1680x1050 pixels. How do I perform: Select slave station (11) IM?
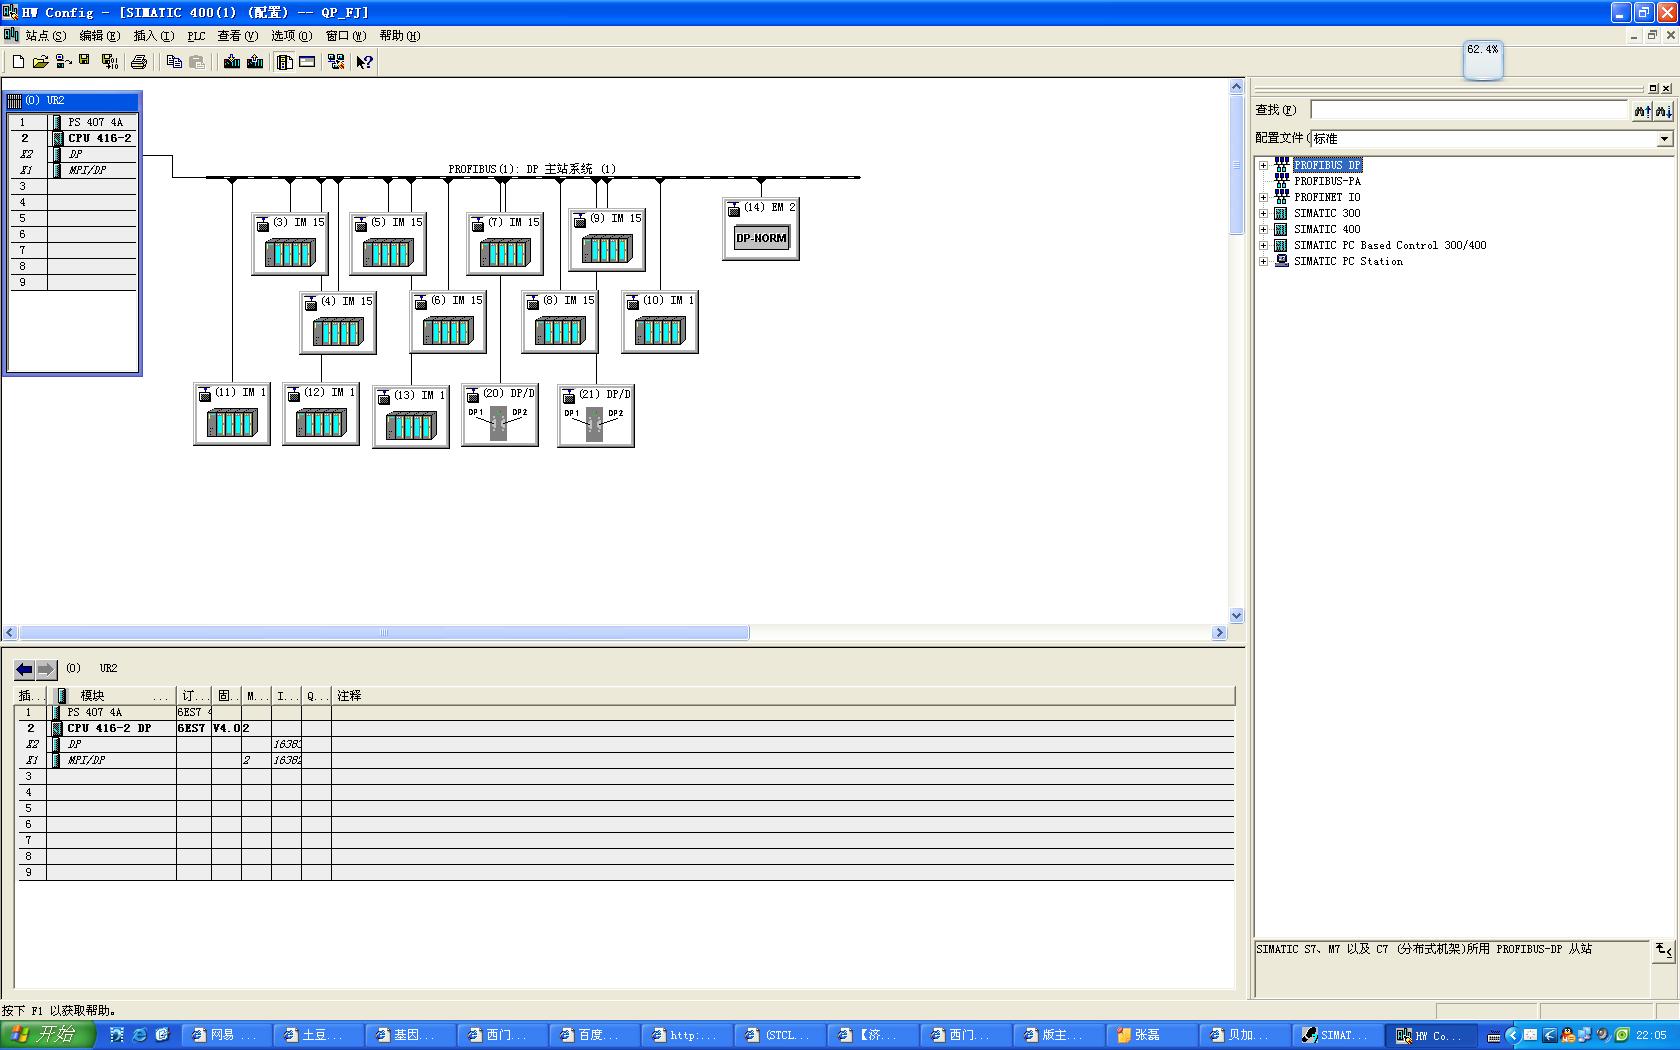232,414
